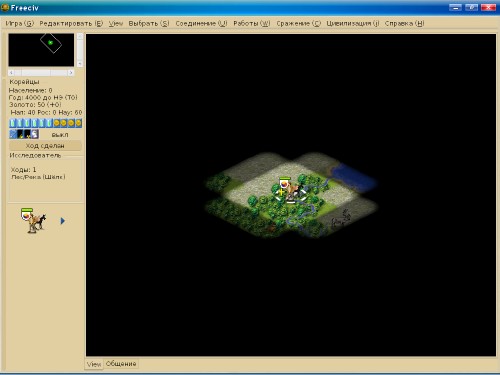The width and height of the screenshot is (500, 375).
Task: Click the Ход сделан button
Action: click(x=45, y=146)
